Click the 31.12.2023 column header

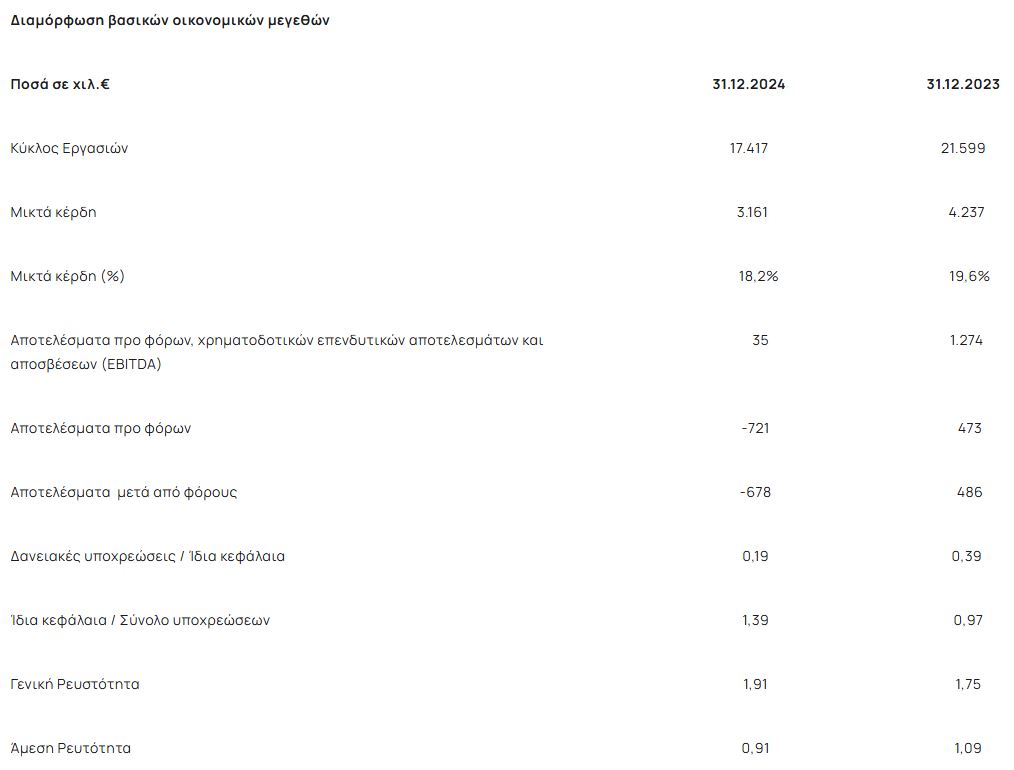pyautogui.click(x=963, y=84)
